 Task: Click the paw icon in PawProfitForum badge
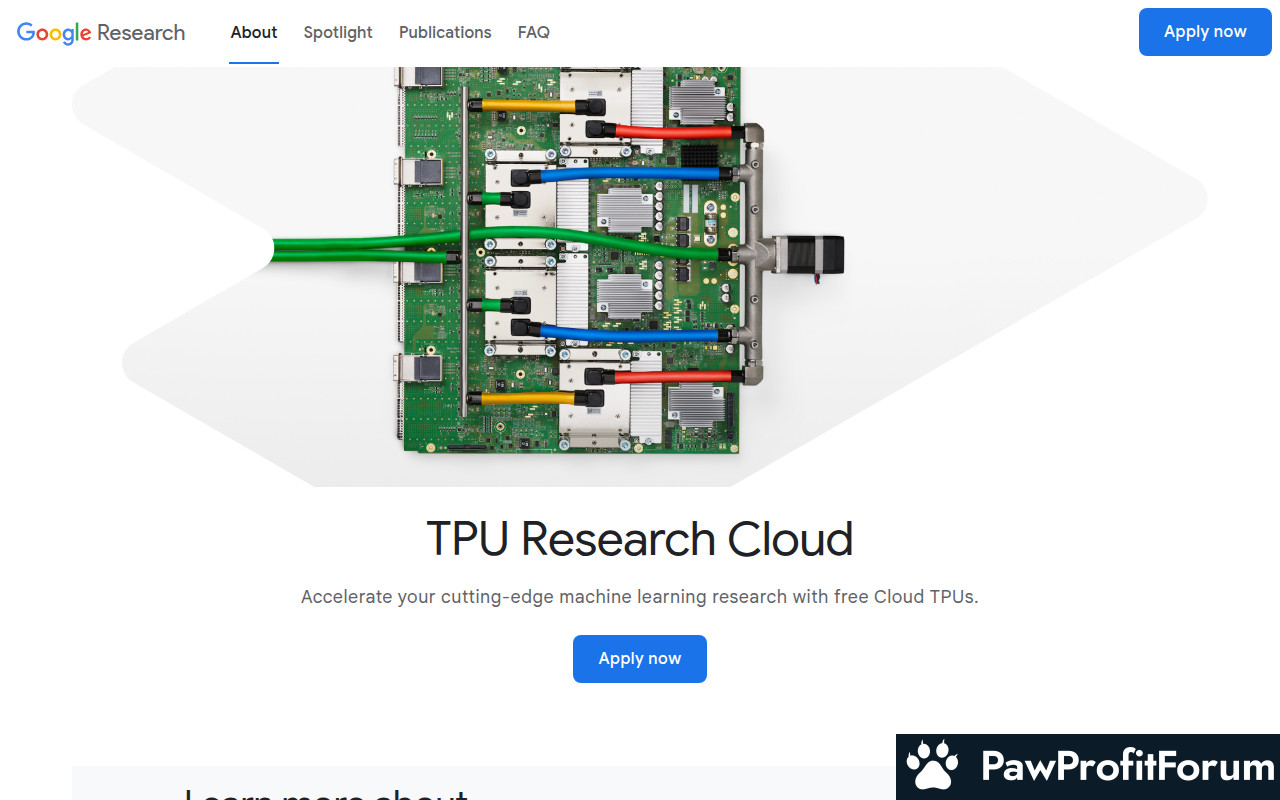932,767
